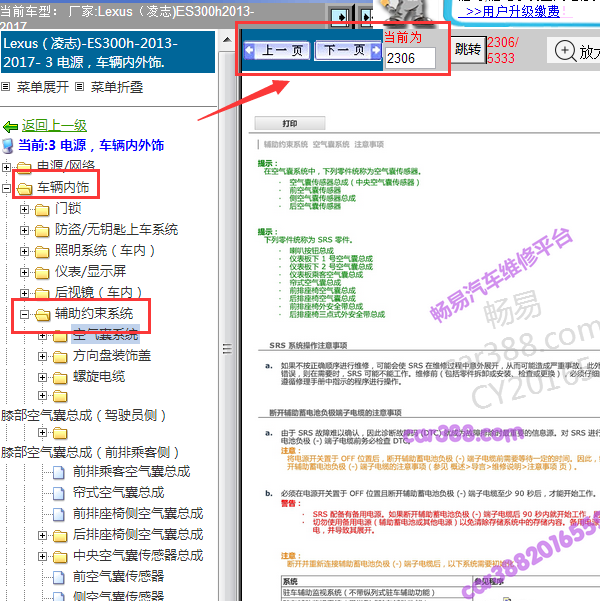Click folder icon for 仪表/显示屏

42,273
